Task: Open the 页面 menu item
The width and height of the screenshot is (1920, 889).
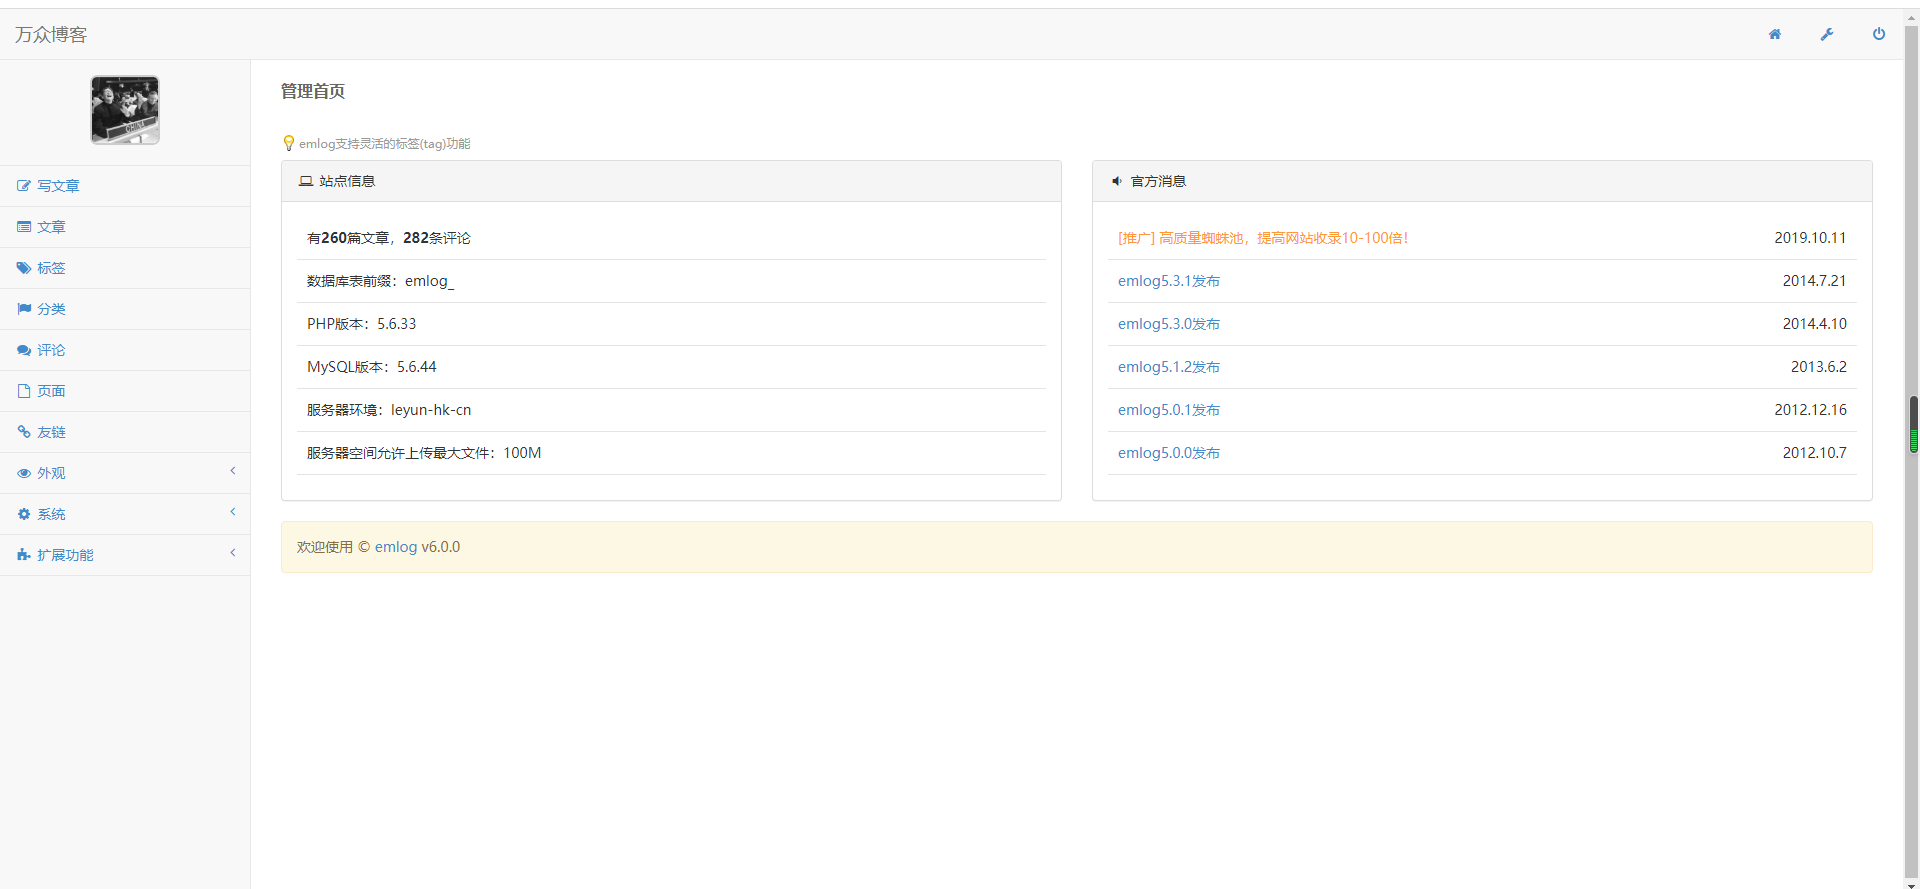Action: click(x=51, y=391)
